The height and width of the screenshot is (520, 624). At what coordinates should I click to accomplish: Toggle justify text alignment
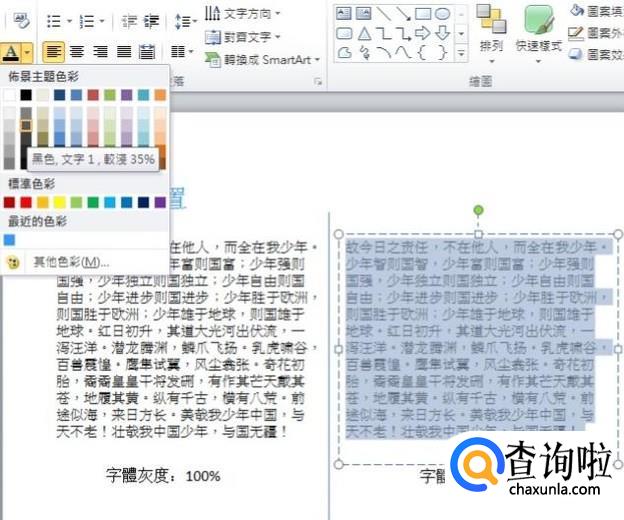124,52
